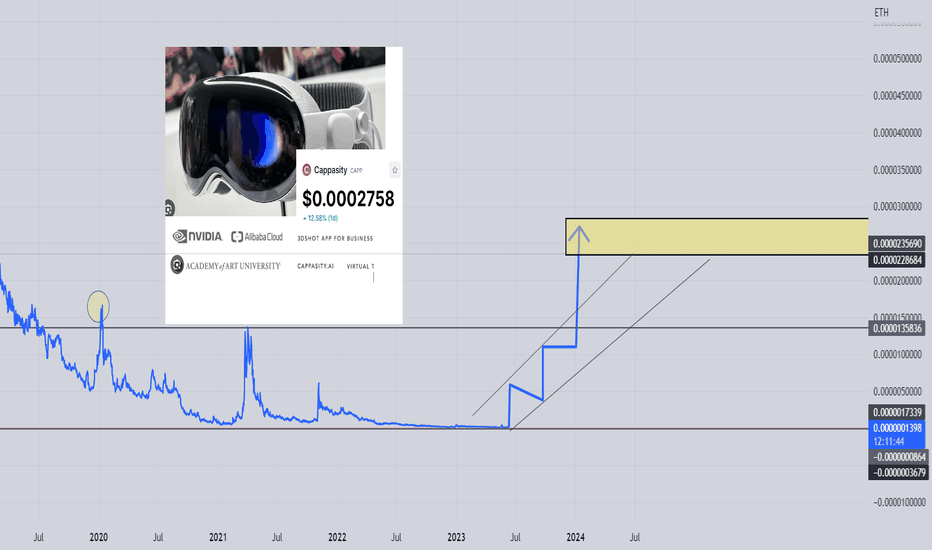Click the CAPPASITY.AI label
932x550 pixels.
[316, 266]
